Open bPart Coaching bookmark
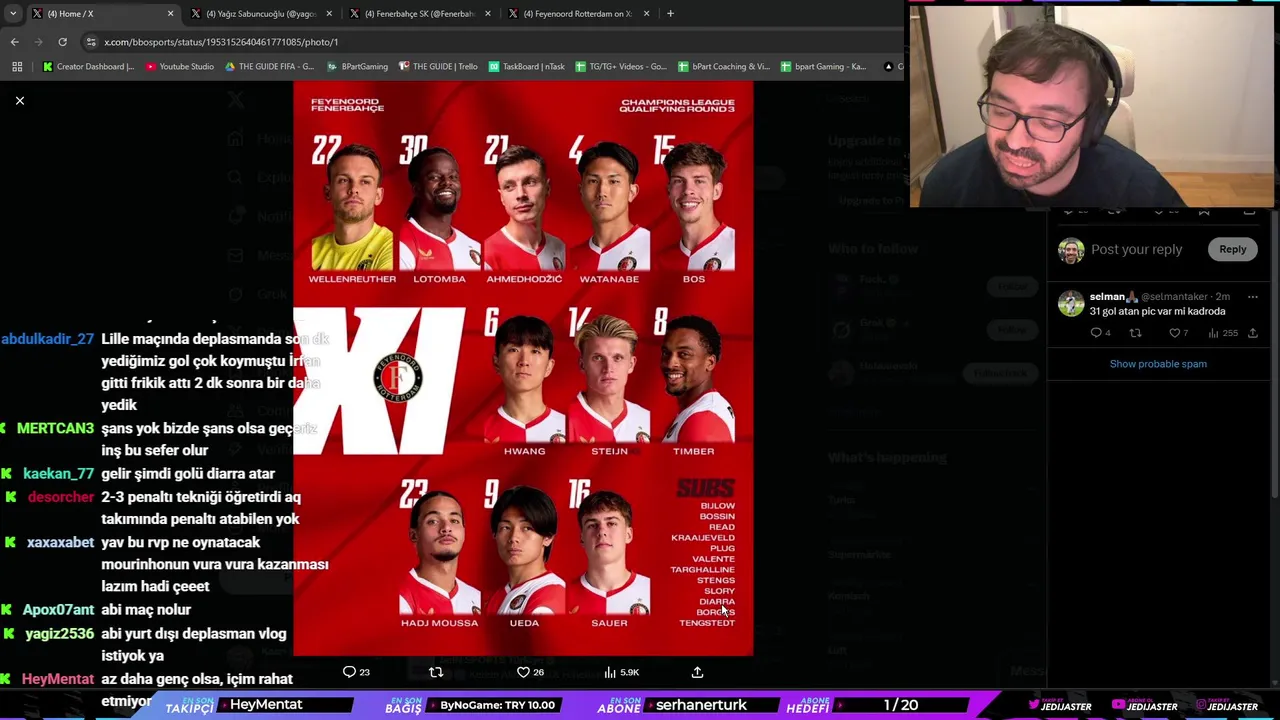1280x720 pixels. pyautogui.click(x=724, y=67)
